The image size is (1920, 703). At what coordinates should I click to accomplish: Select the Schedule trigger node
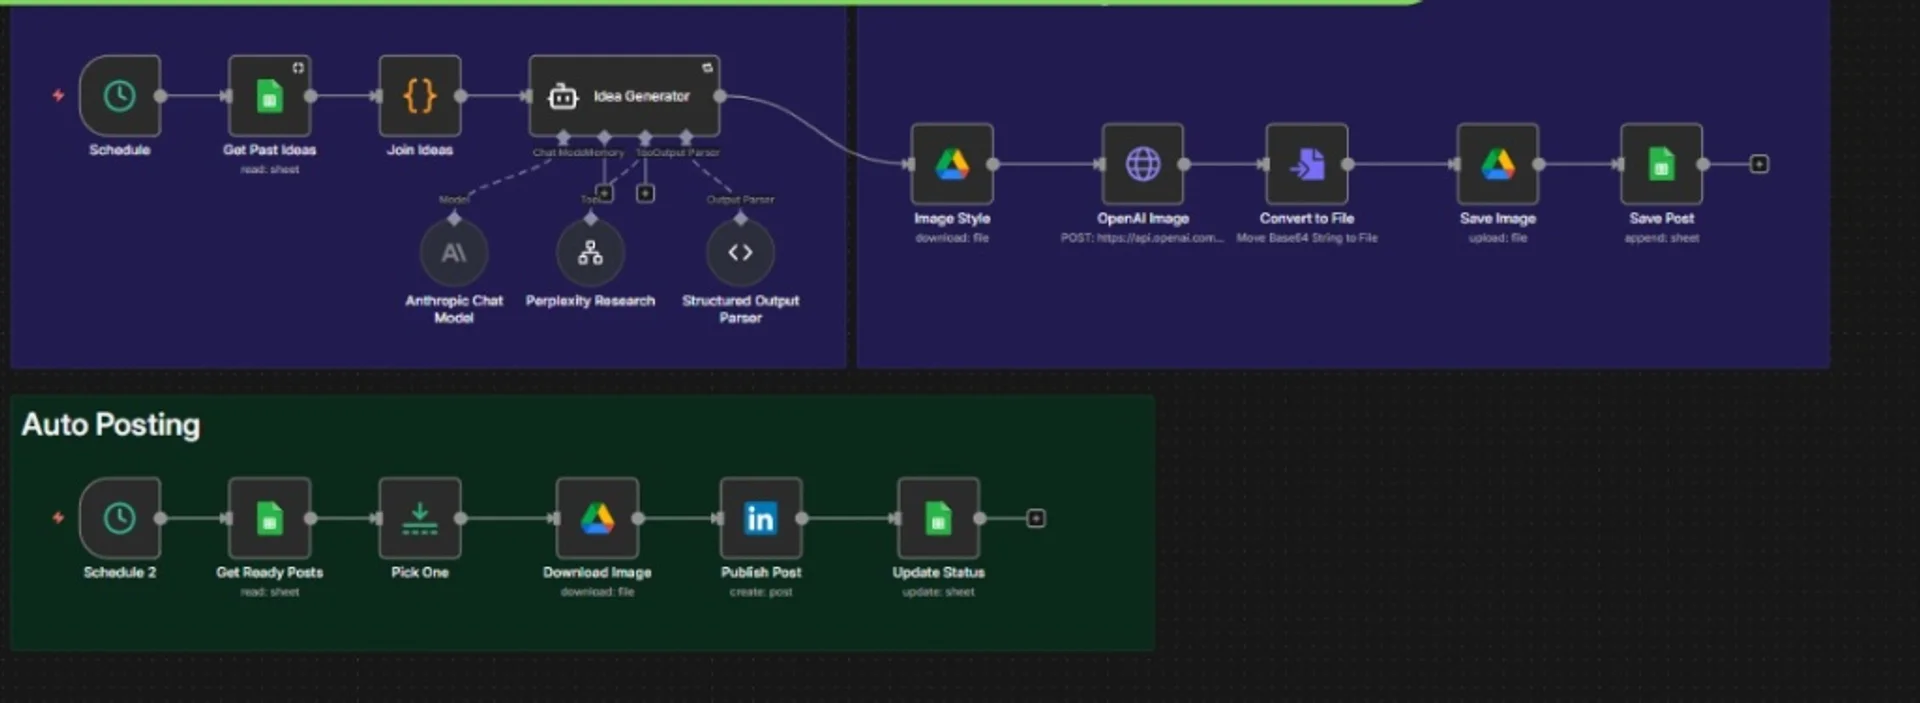120,96
